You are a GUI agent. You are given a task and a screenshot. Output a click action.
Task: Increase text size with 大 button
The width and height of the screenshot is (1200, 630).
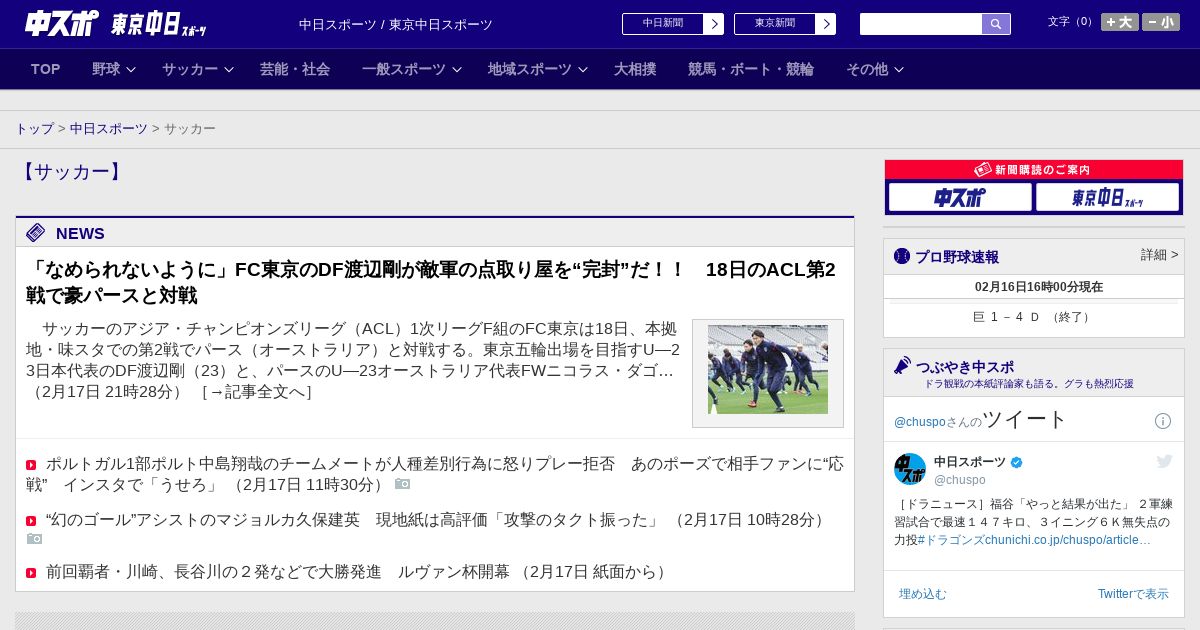coord(1119,22)
